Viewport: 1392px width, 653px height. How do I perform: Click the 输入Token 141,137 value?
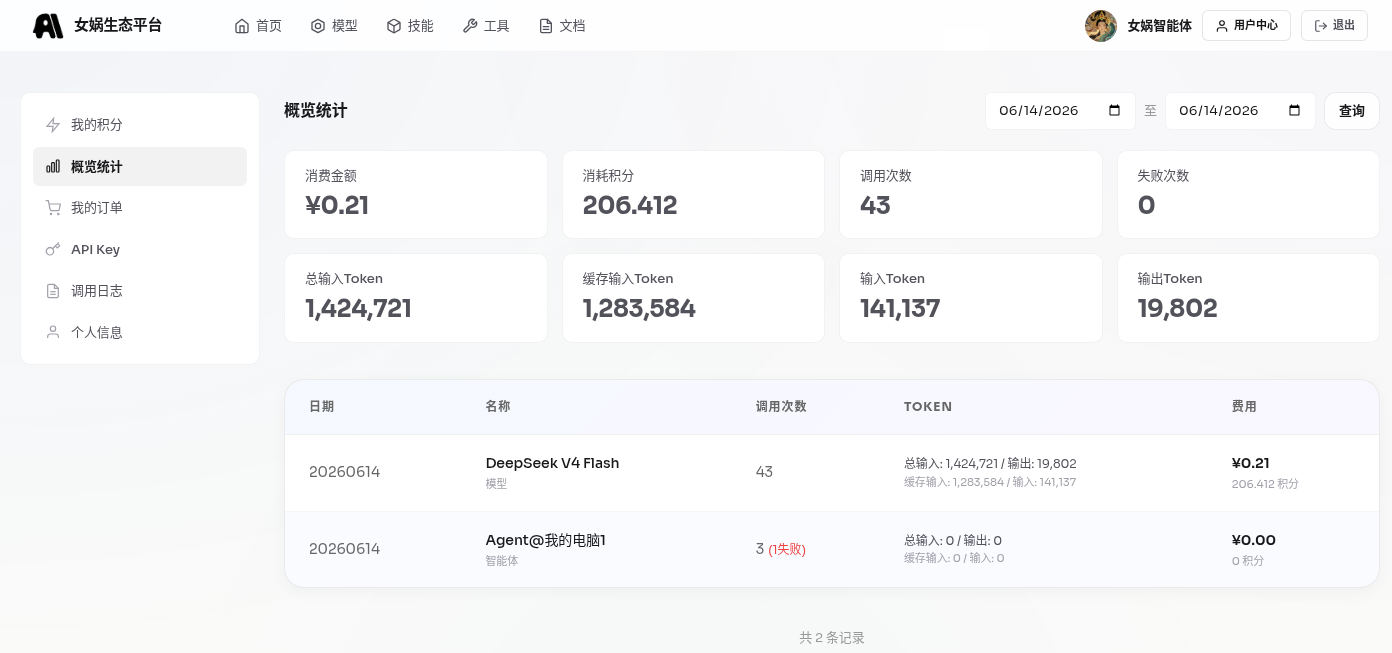(x=900, y=308)
